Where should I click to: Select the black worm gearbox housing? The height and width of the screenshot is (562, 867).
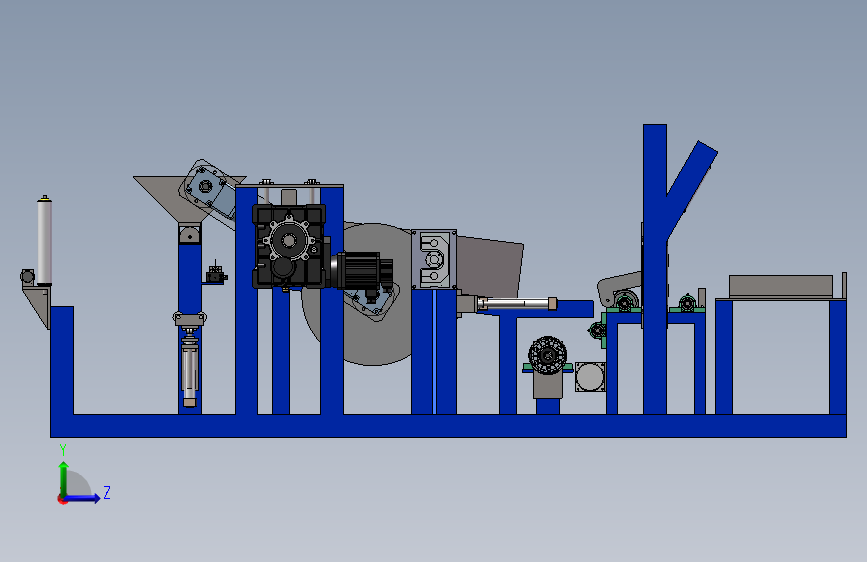click(289, 246)
